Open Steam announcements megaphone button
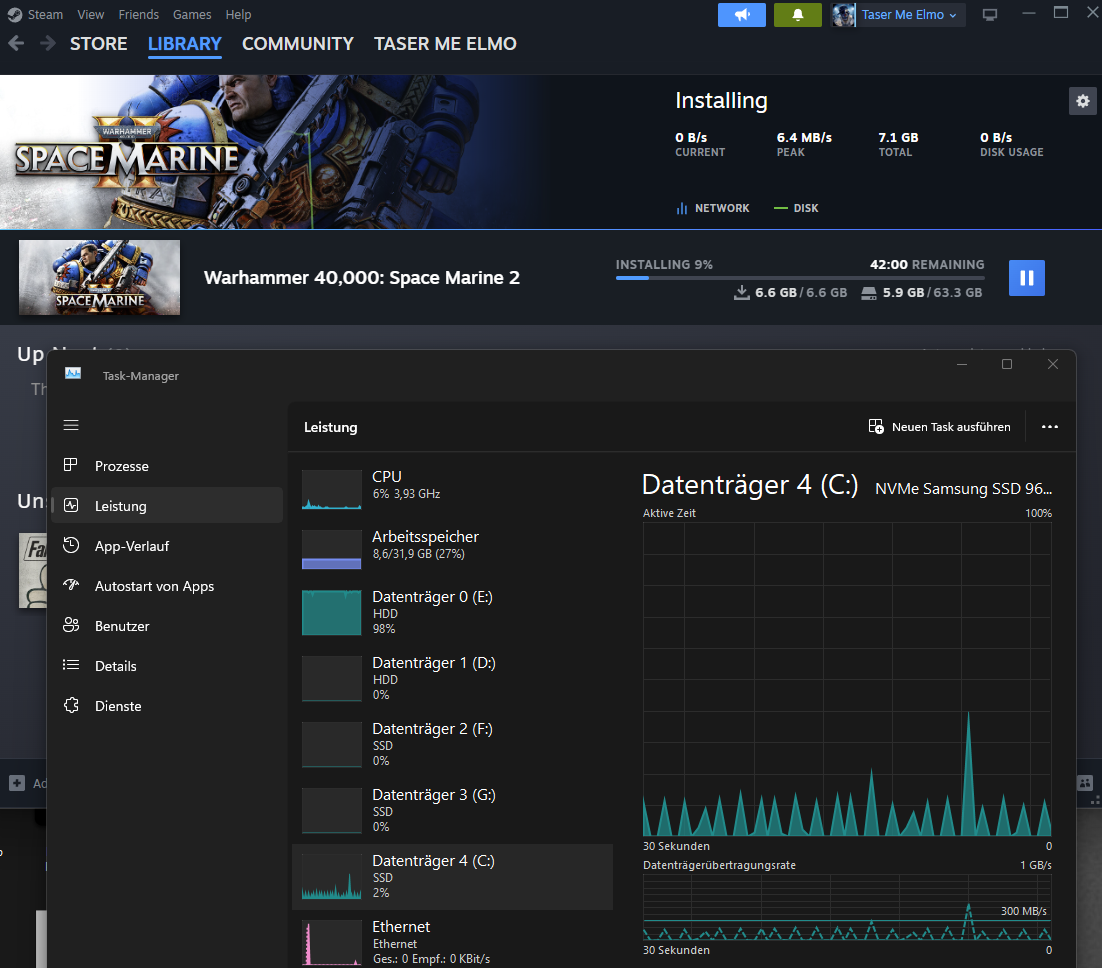This screenshot has width=1102, height=968. (x=741, y=15)
